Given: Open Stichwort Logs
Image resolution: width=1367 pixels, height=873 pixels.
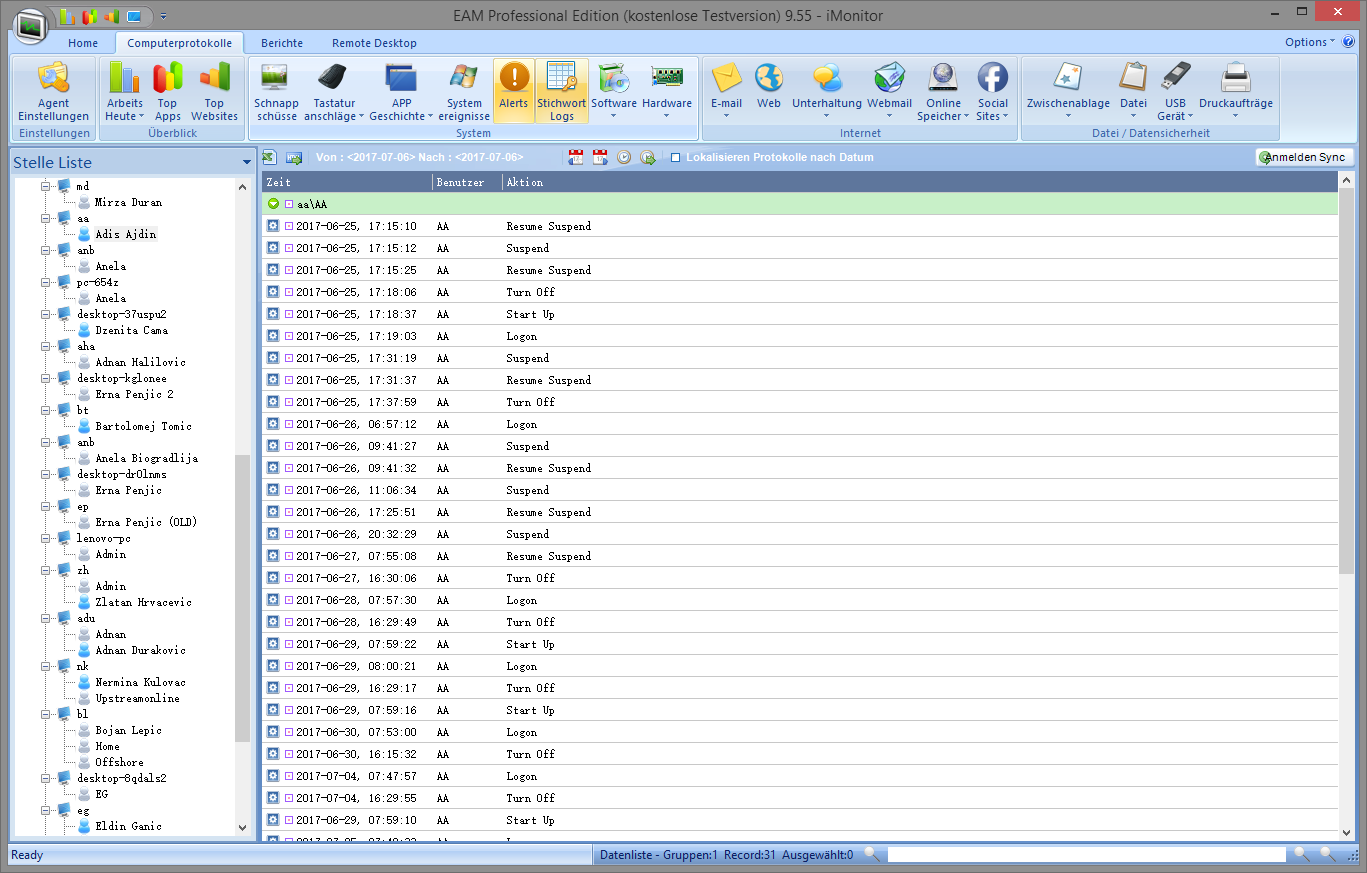Looking at the screenshot, I should [x=561, y=91].
